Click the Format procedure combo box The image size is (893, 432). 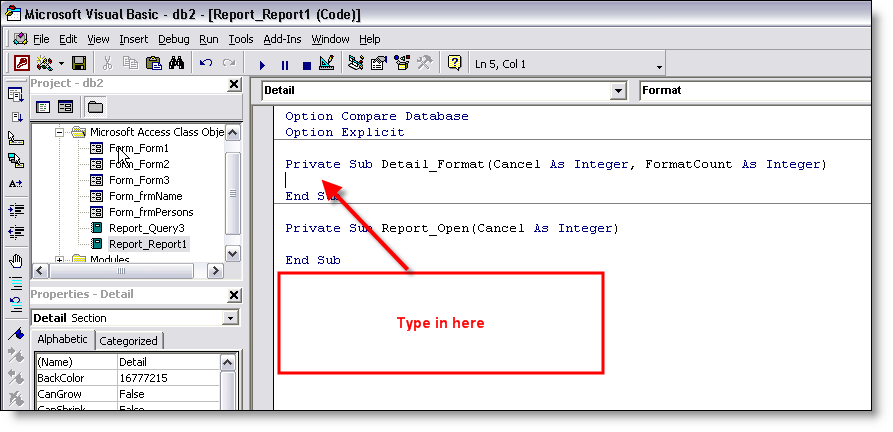coord(755,90)
